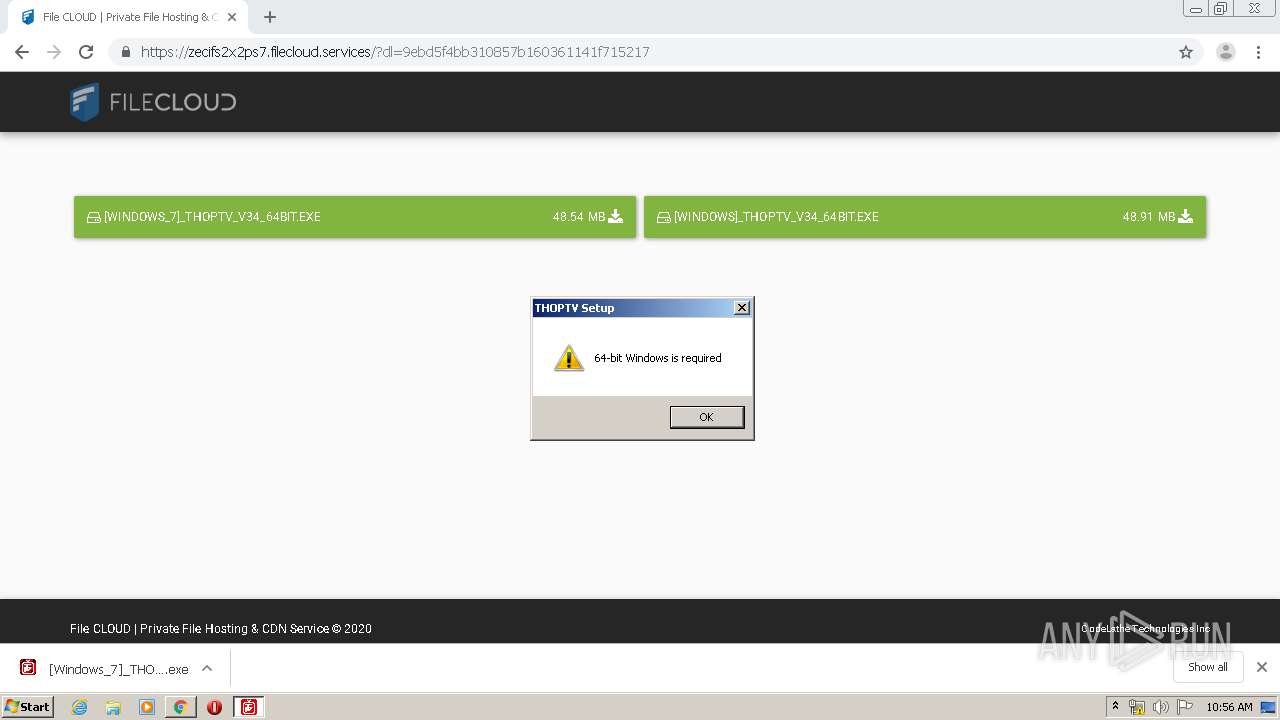
Task: Click the FileCloud logo in header
Action: [153, 102]
